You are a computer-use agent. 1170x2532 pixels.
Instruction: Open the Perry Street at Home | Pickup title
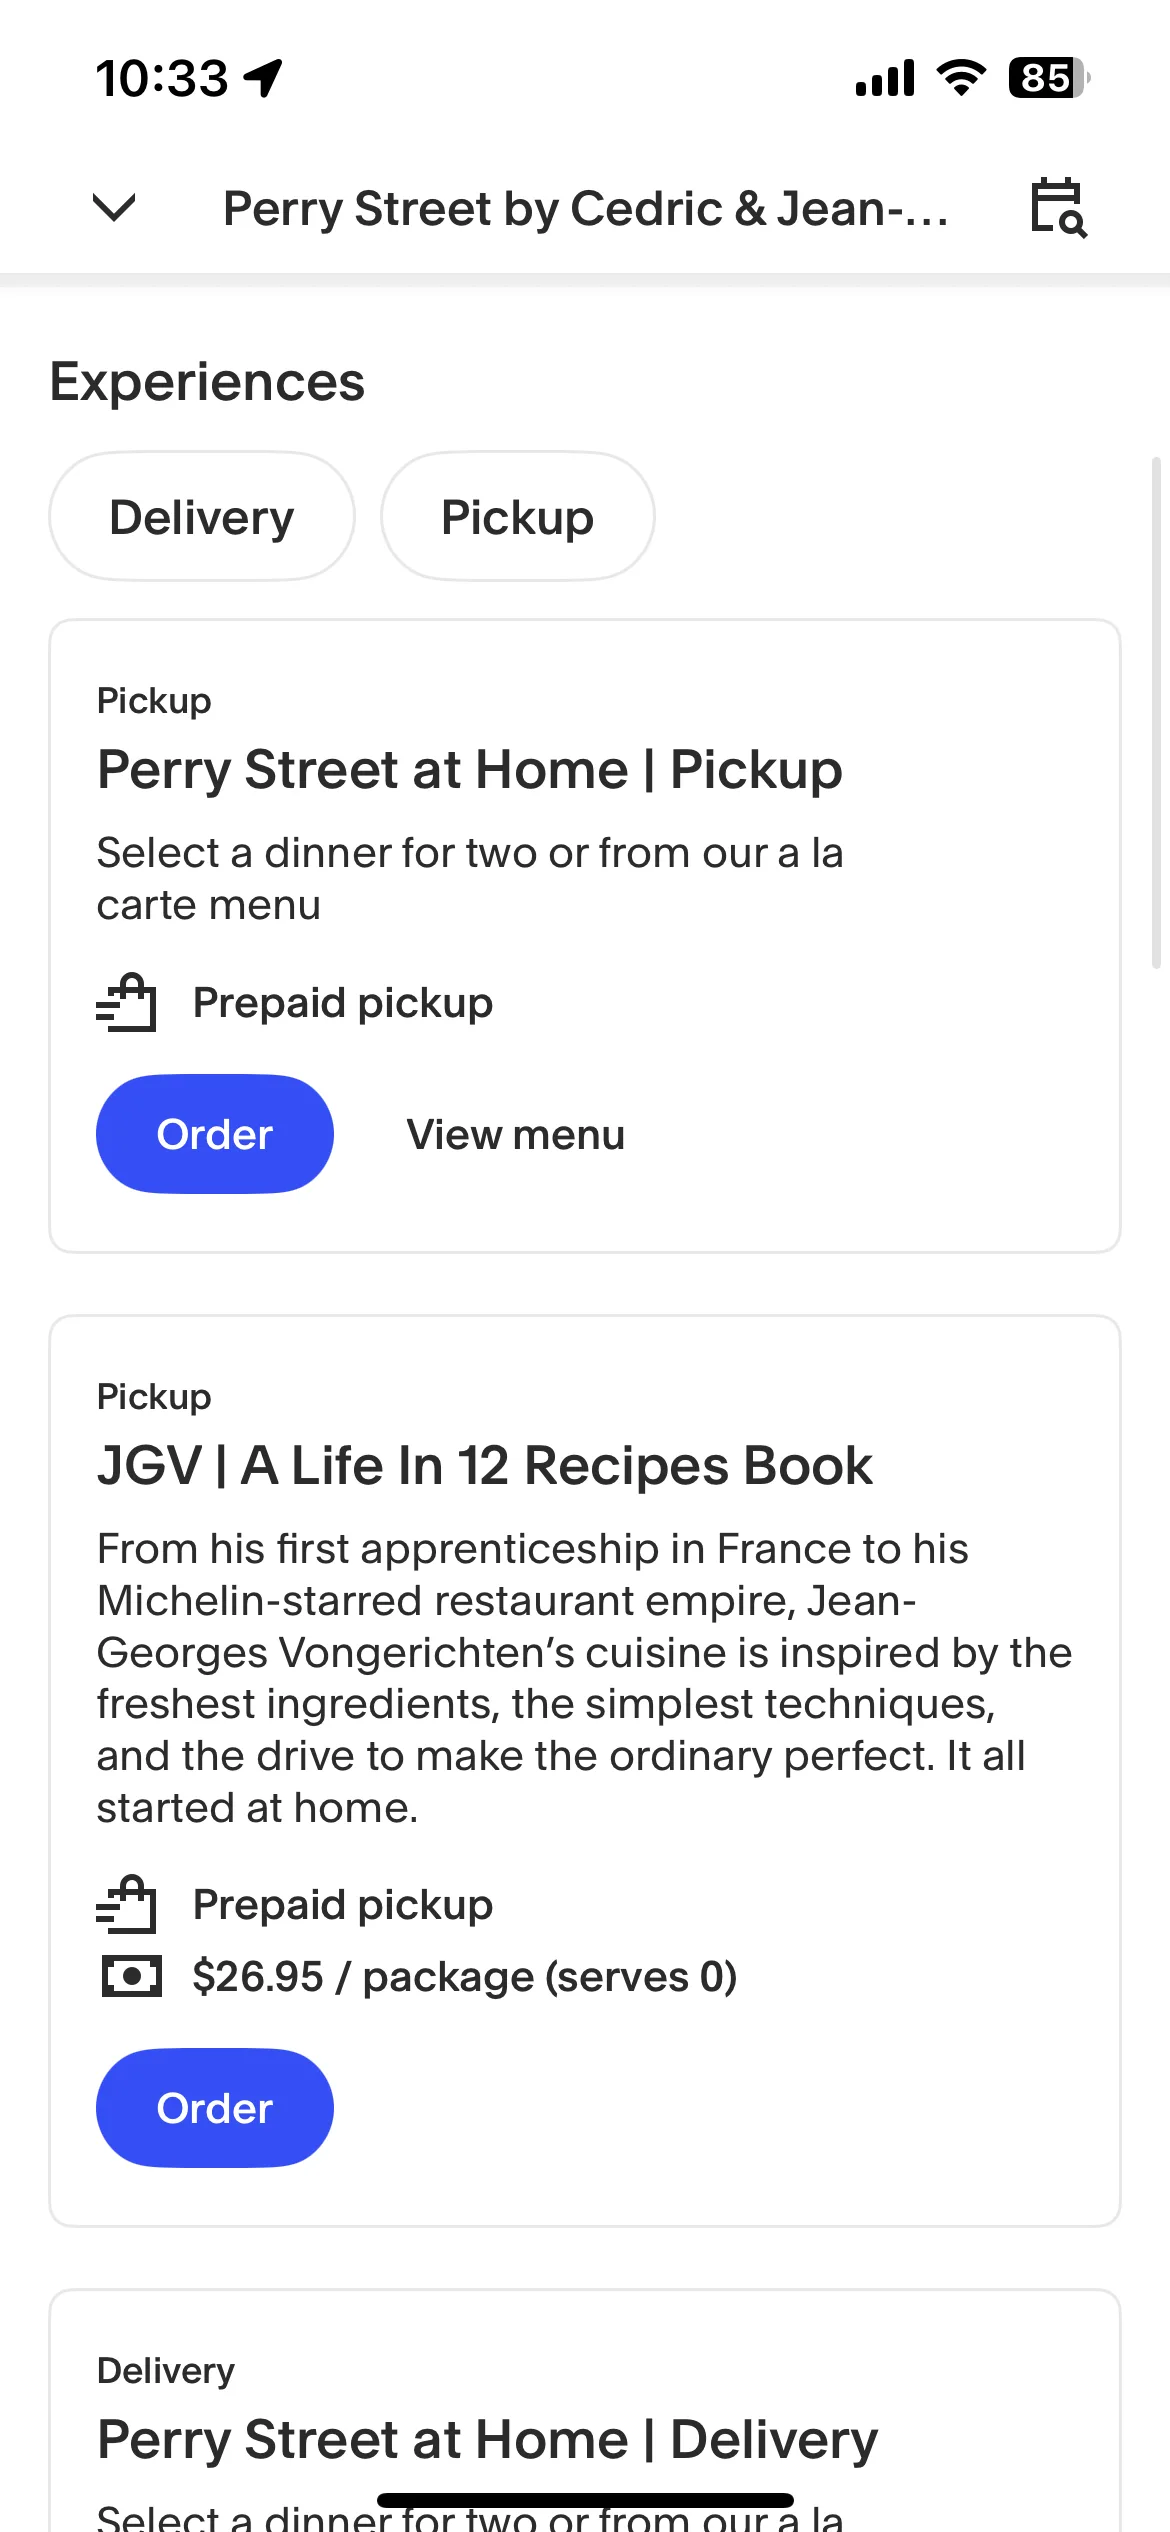click(x=470, y=770)
